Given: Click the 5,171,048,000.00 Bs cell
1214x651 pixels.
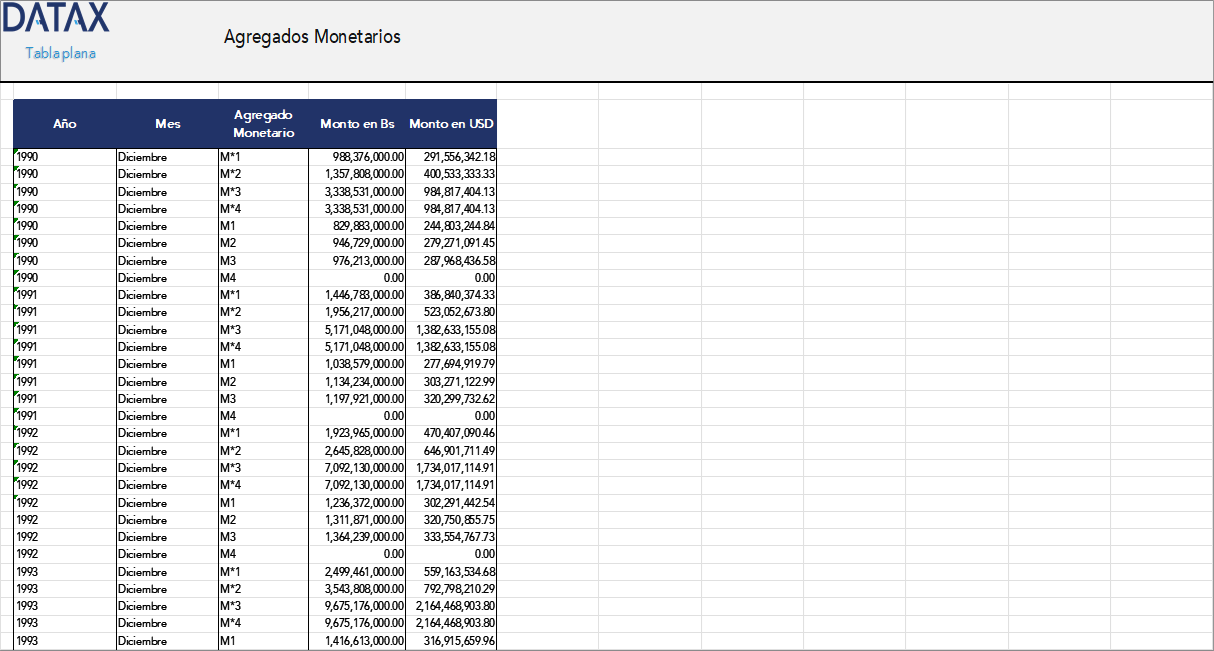Looking at the screenshot, I should [360, 329].
